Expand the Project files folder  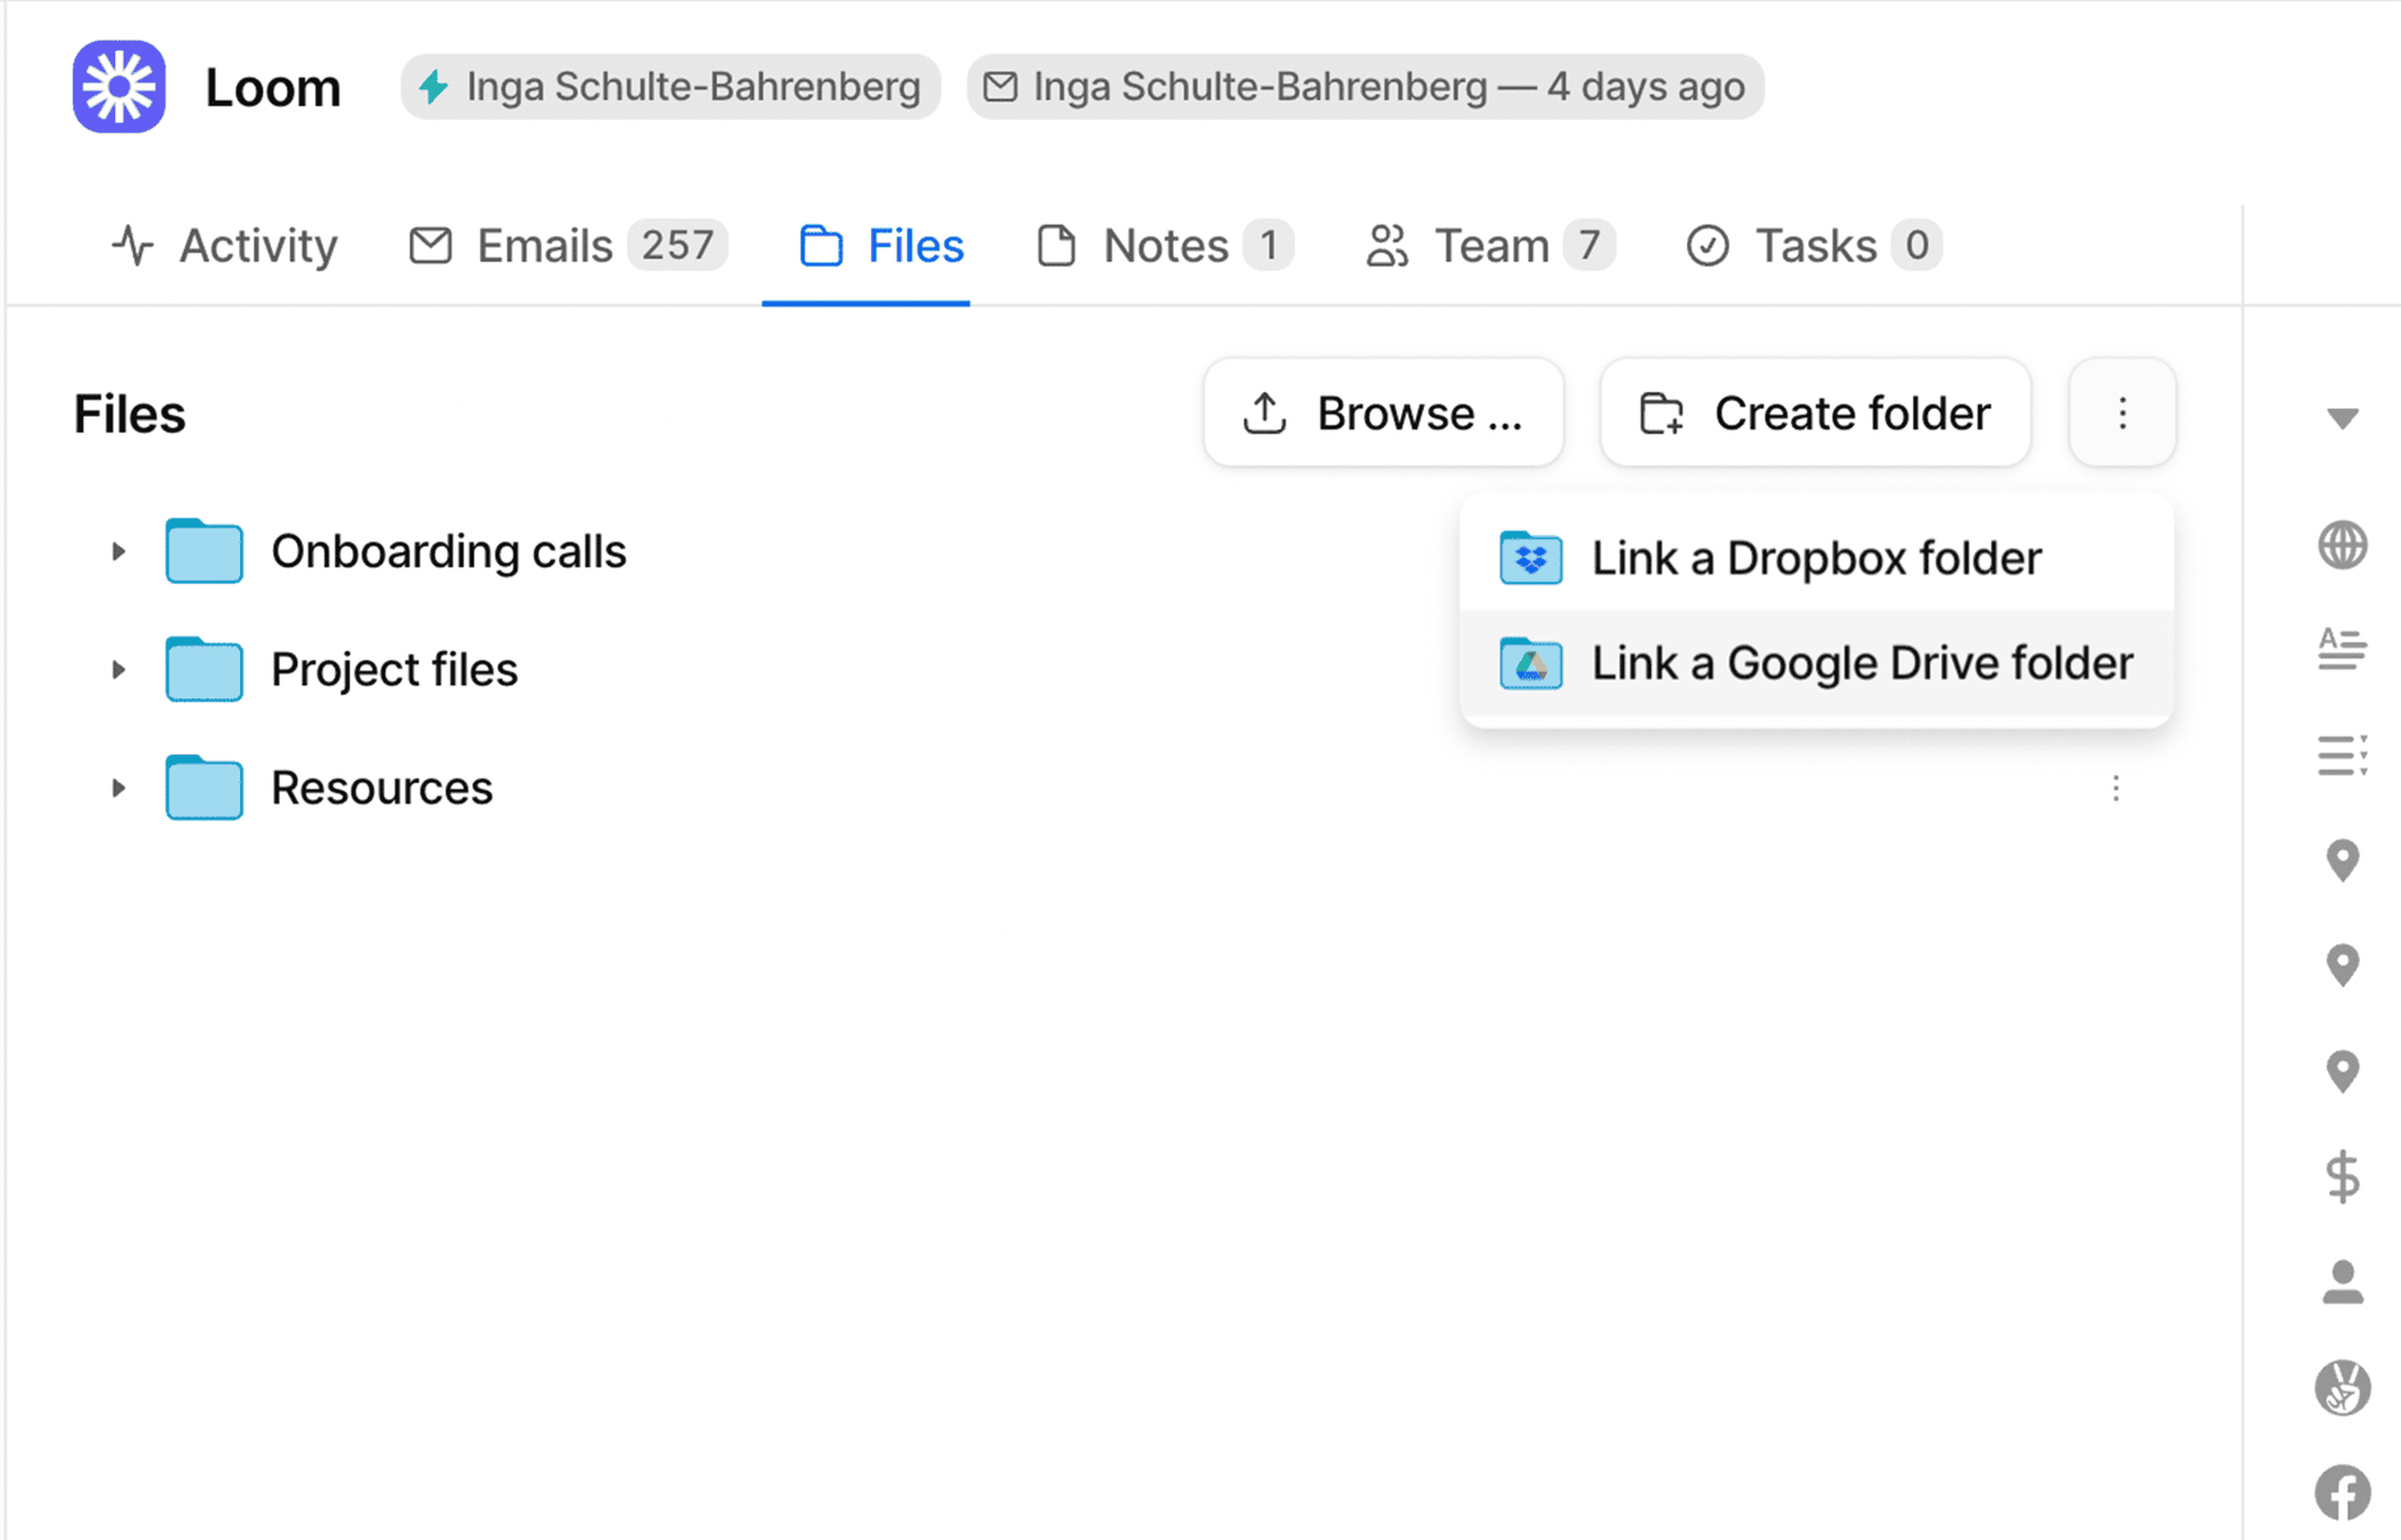click(x=118, y=669)
